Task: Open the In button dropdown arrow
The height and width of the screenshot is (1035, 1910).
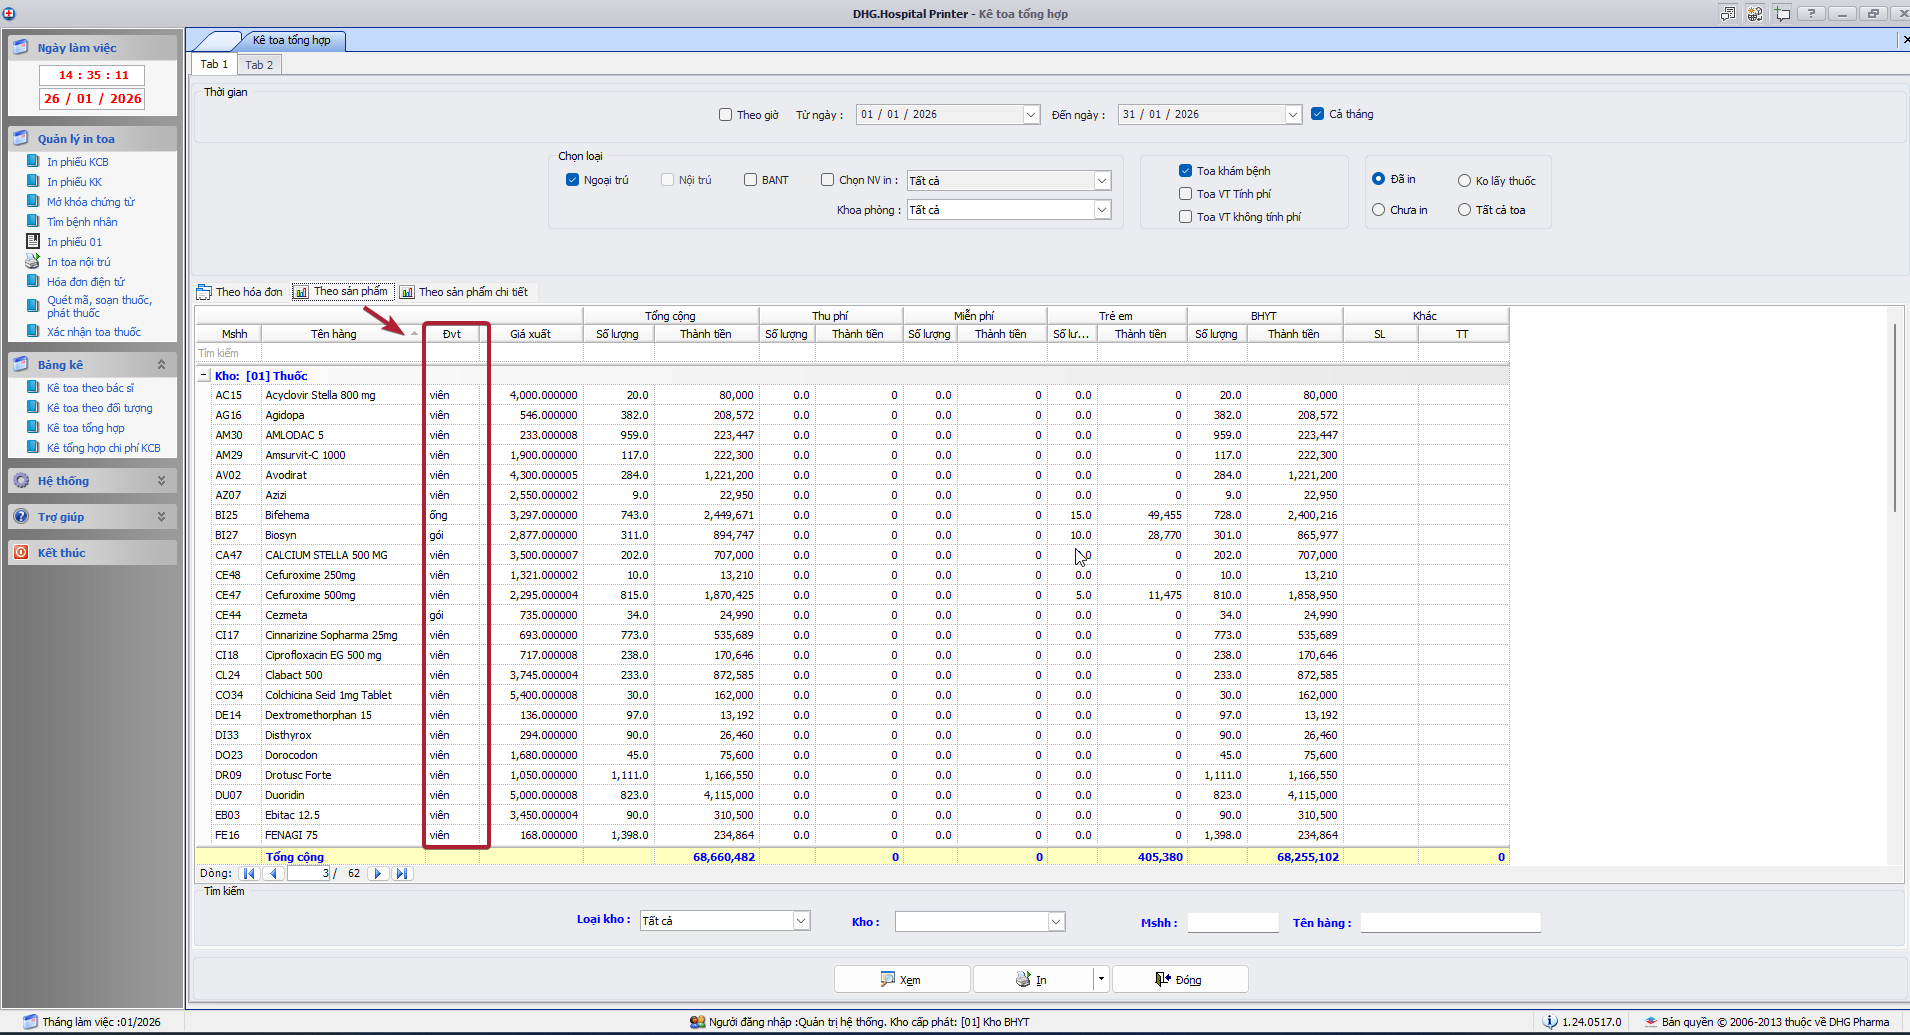Action: pyautogui.click(x=1101, y=979)
